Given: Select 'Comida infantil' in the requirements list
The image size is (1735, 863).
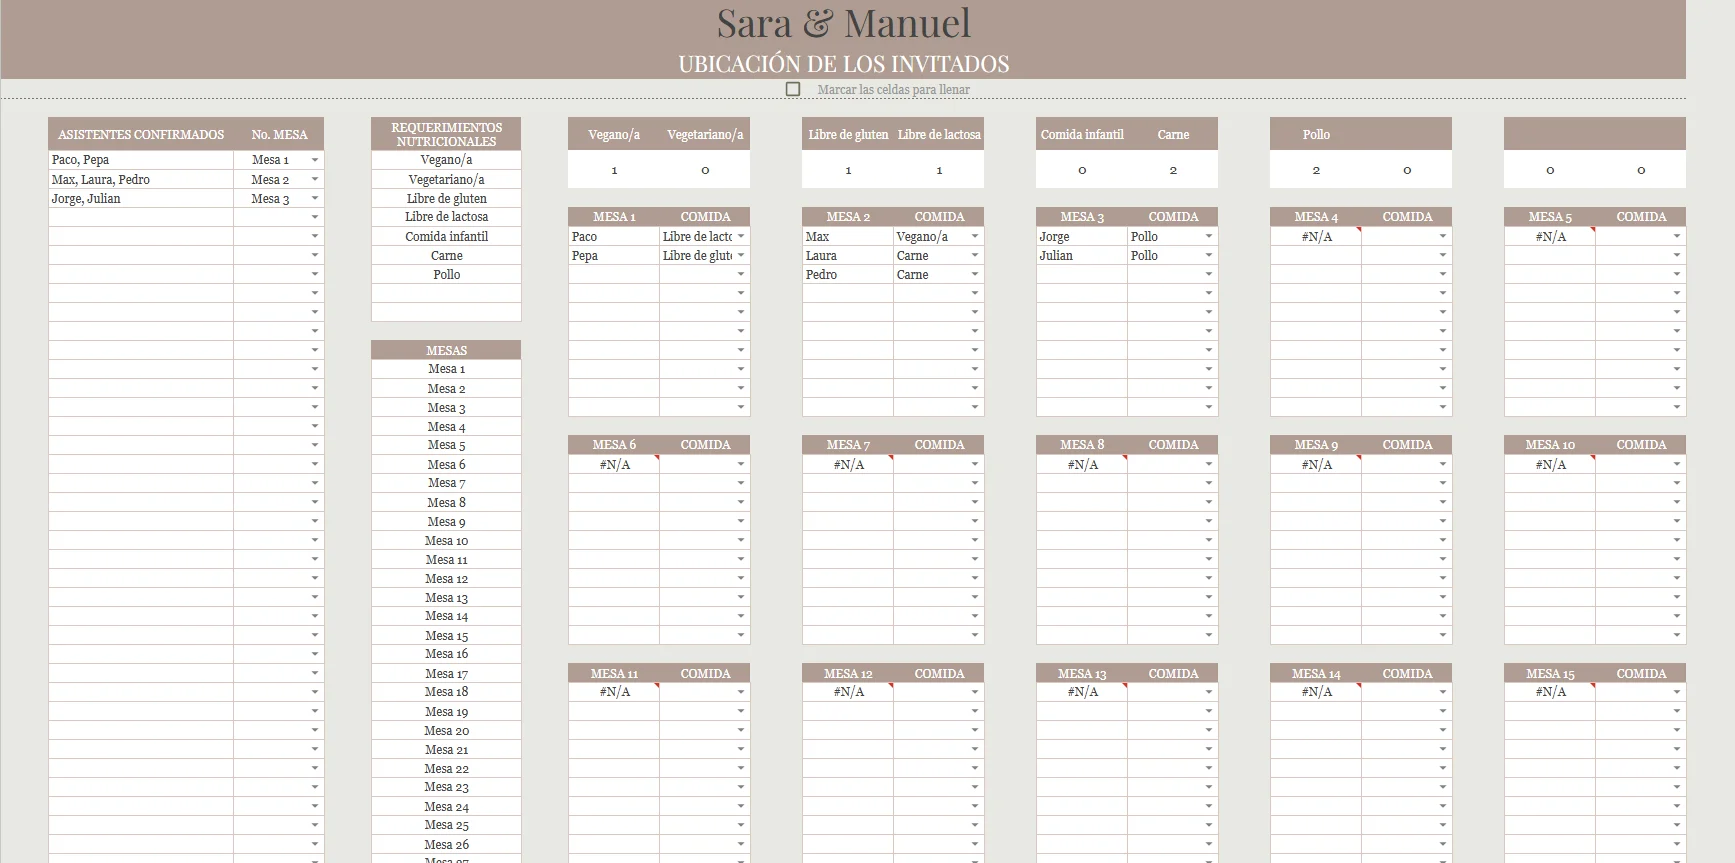Looking at the screenshot, I should click(446, 237).
